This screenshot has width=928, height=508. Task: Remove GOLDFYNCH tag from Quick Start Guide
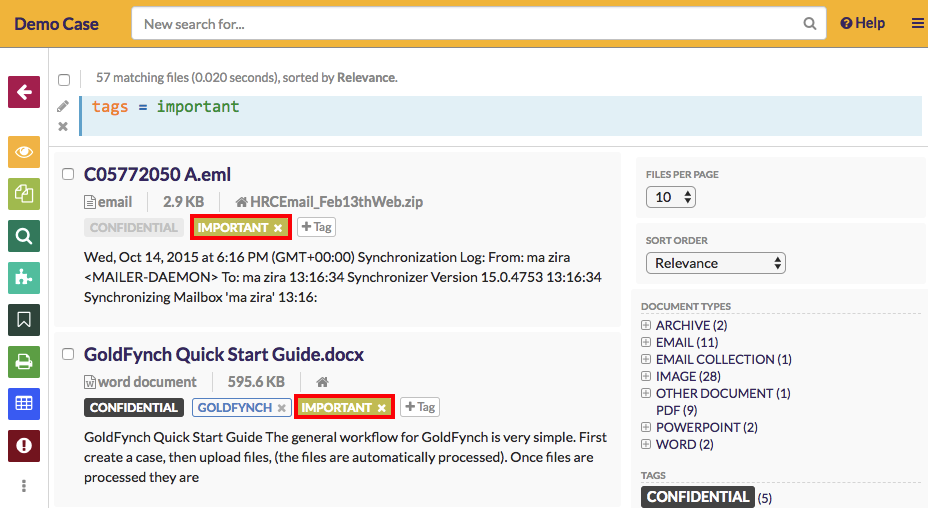[282, 408]
